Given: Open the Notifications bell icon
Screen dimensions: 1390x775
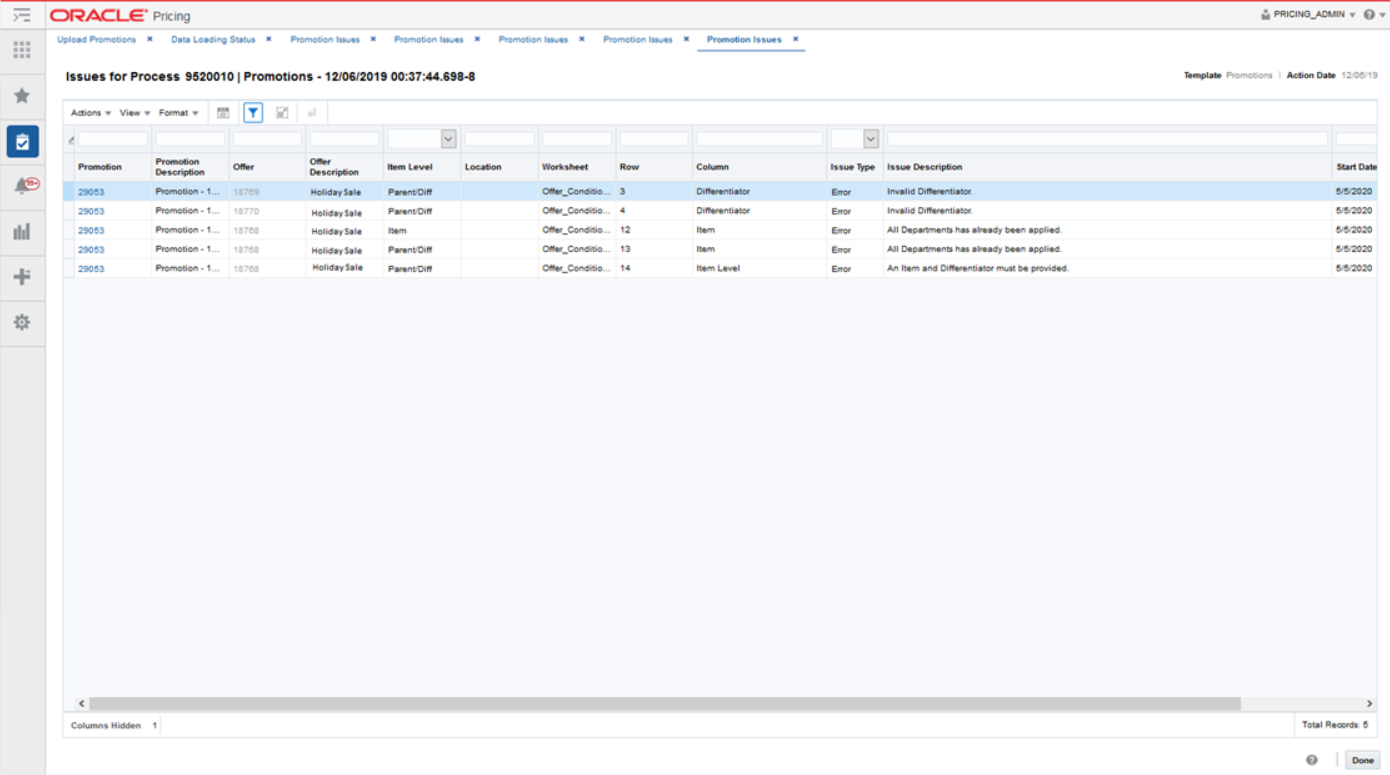Looking at the screenshot, I should point(24,186).
